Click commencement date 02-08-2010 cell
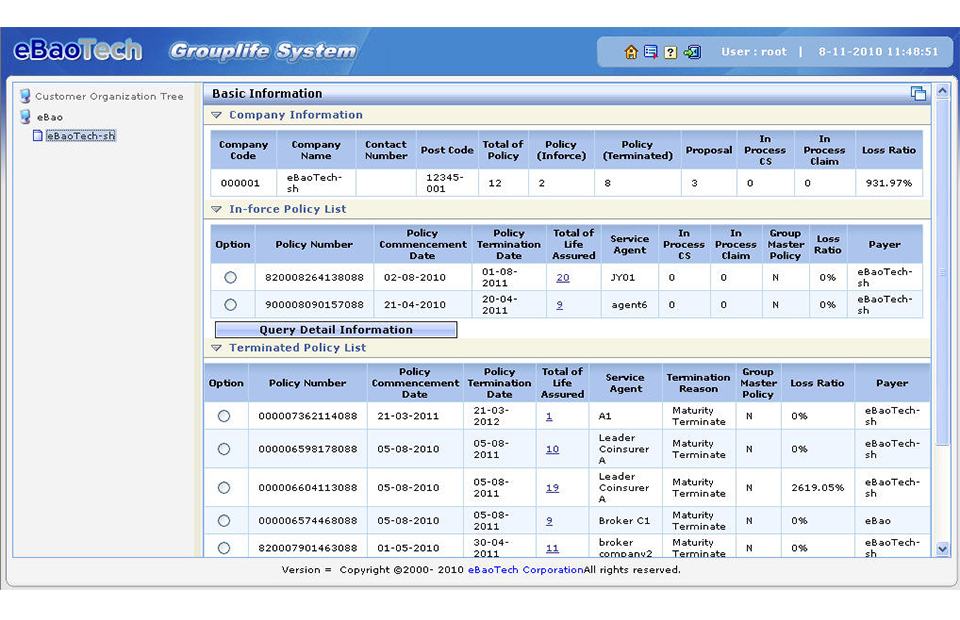 point(422,277)
